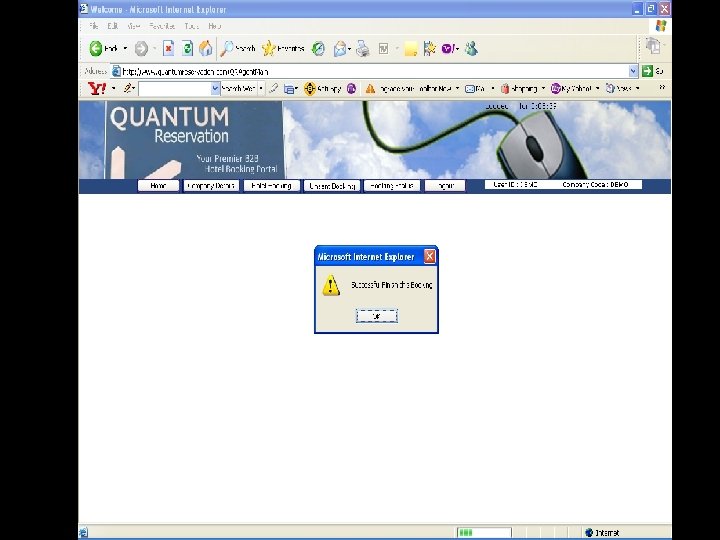Click the Home navigation button on the site
Image resolution: width=720 pixels, height=540 pixels.
pyautogui.click(x=158, y=186)
